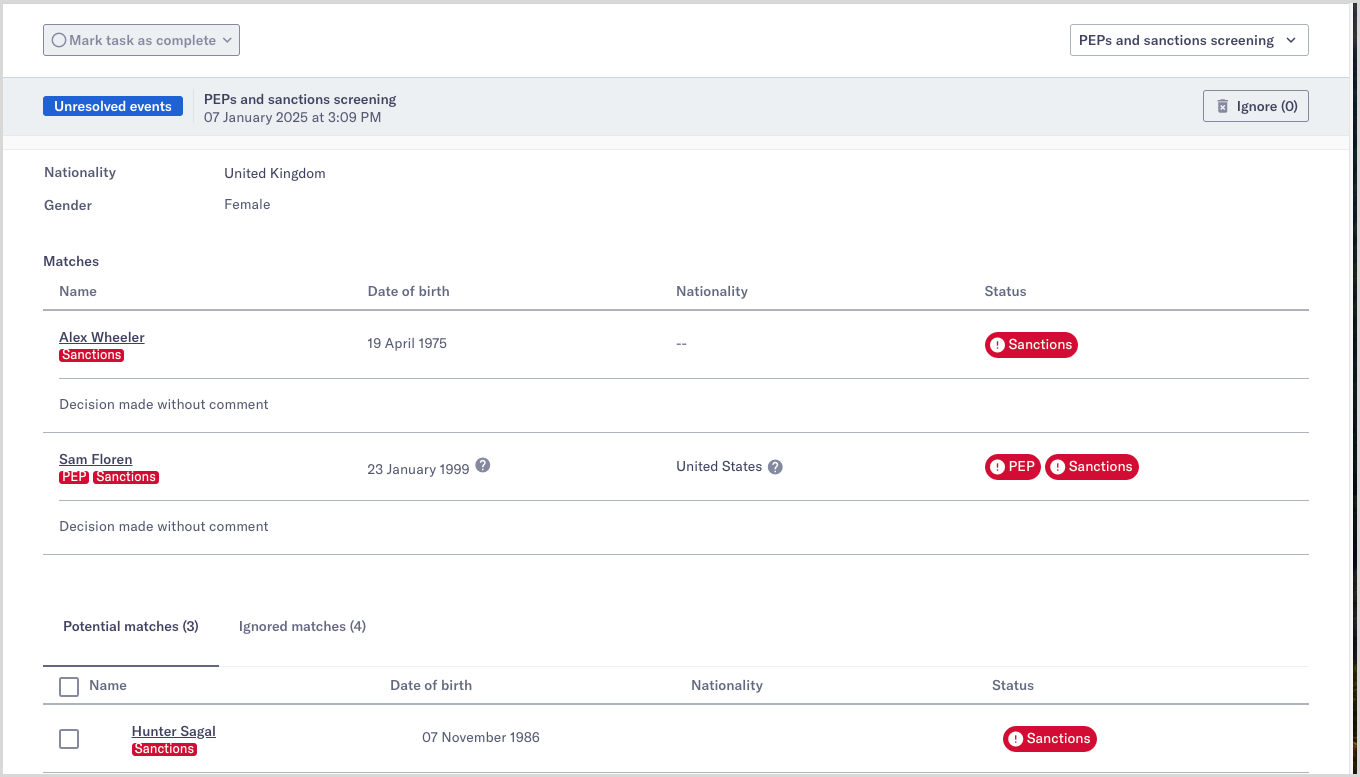Tick the select-all checkbox in Name header
The image size is (1360, 777).
coord(69,687)
